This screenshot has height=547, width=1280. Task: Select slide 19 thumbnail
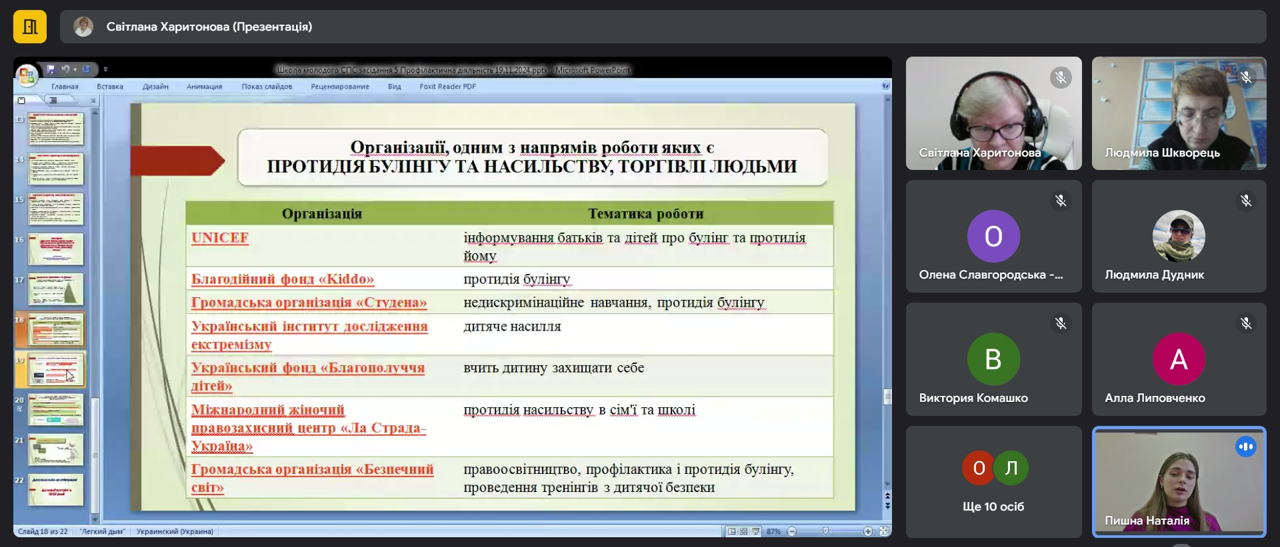click(x=56, y=369)
